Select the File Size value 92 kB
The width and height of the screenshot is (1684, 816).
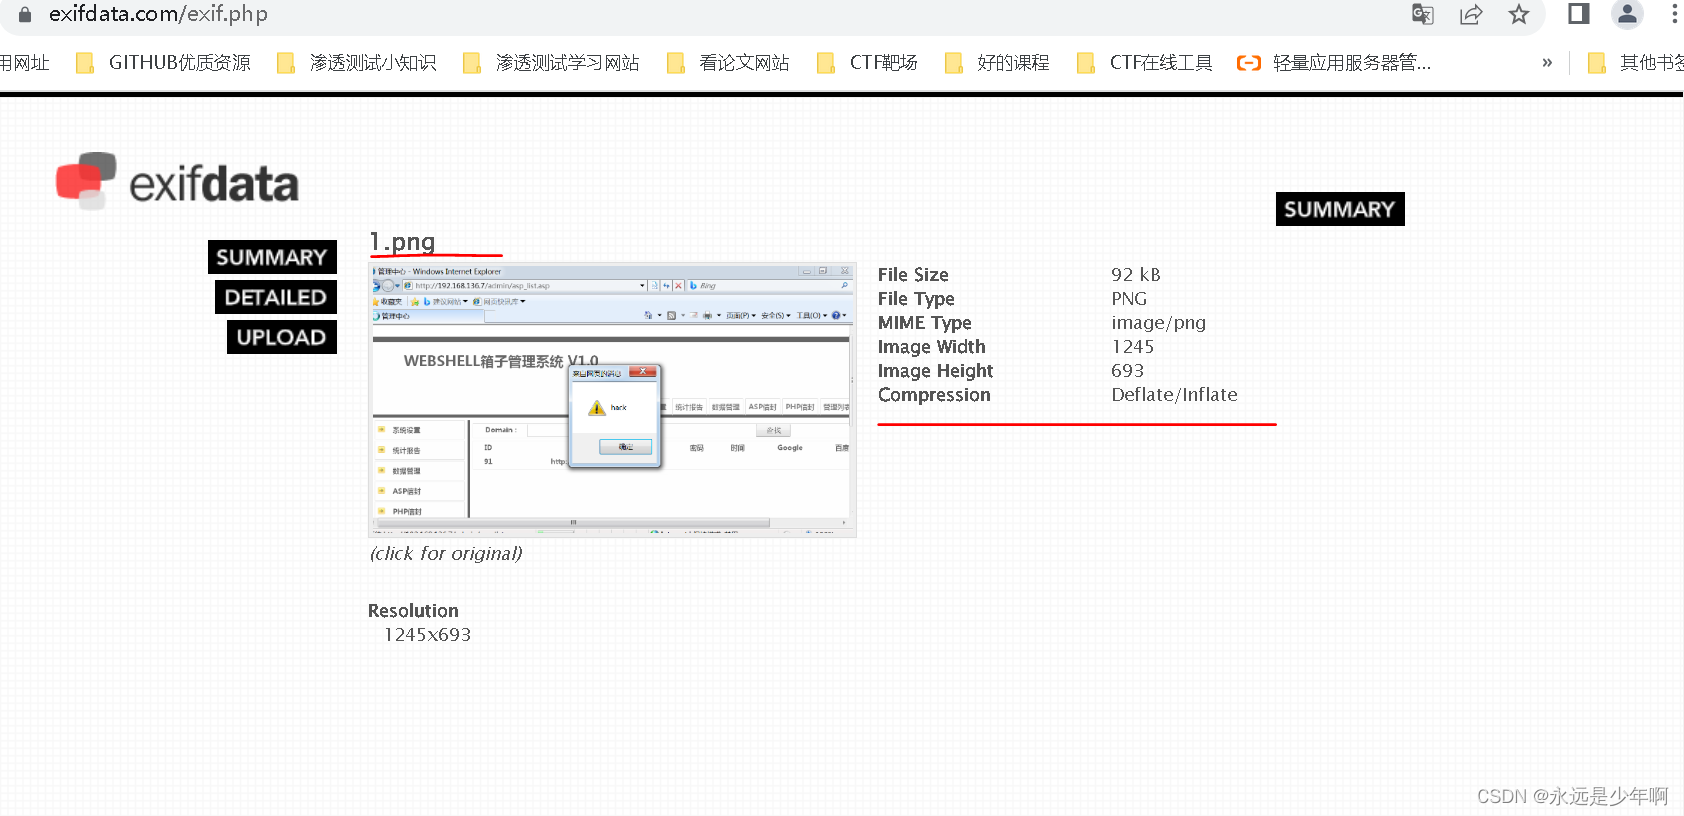pos(1136,275)
